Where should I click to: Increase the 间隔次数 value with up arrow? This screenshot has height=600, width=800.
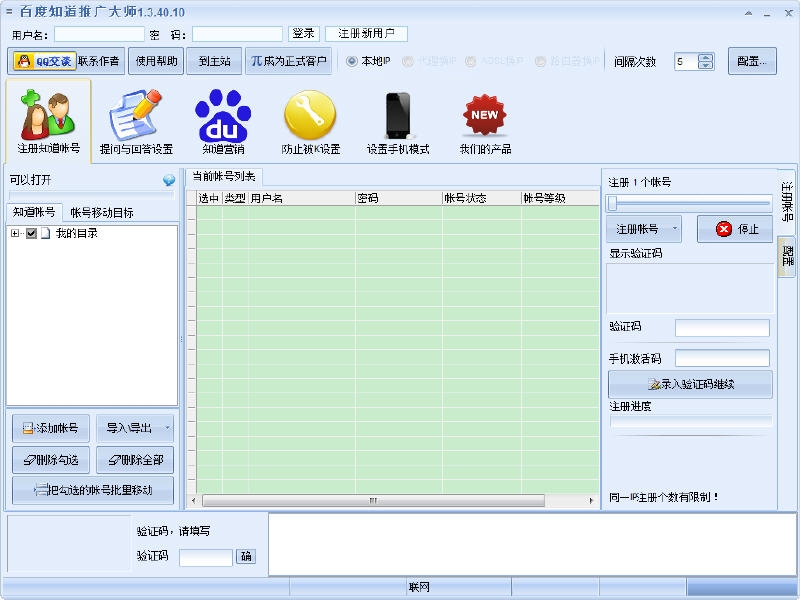coord(706,57)
